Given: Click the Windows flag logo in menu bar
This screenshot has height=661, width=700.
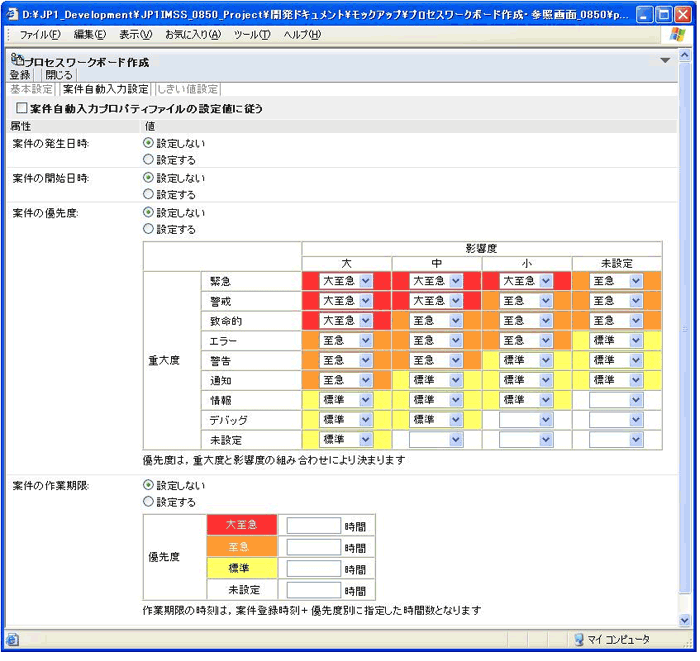Looking at the screenshot, I should (x=678, y=34).
